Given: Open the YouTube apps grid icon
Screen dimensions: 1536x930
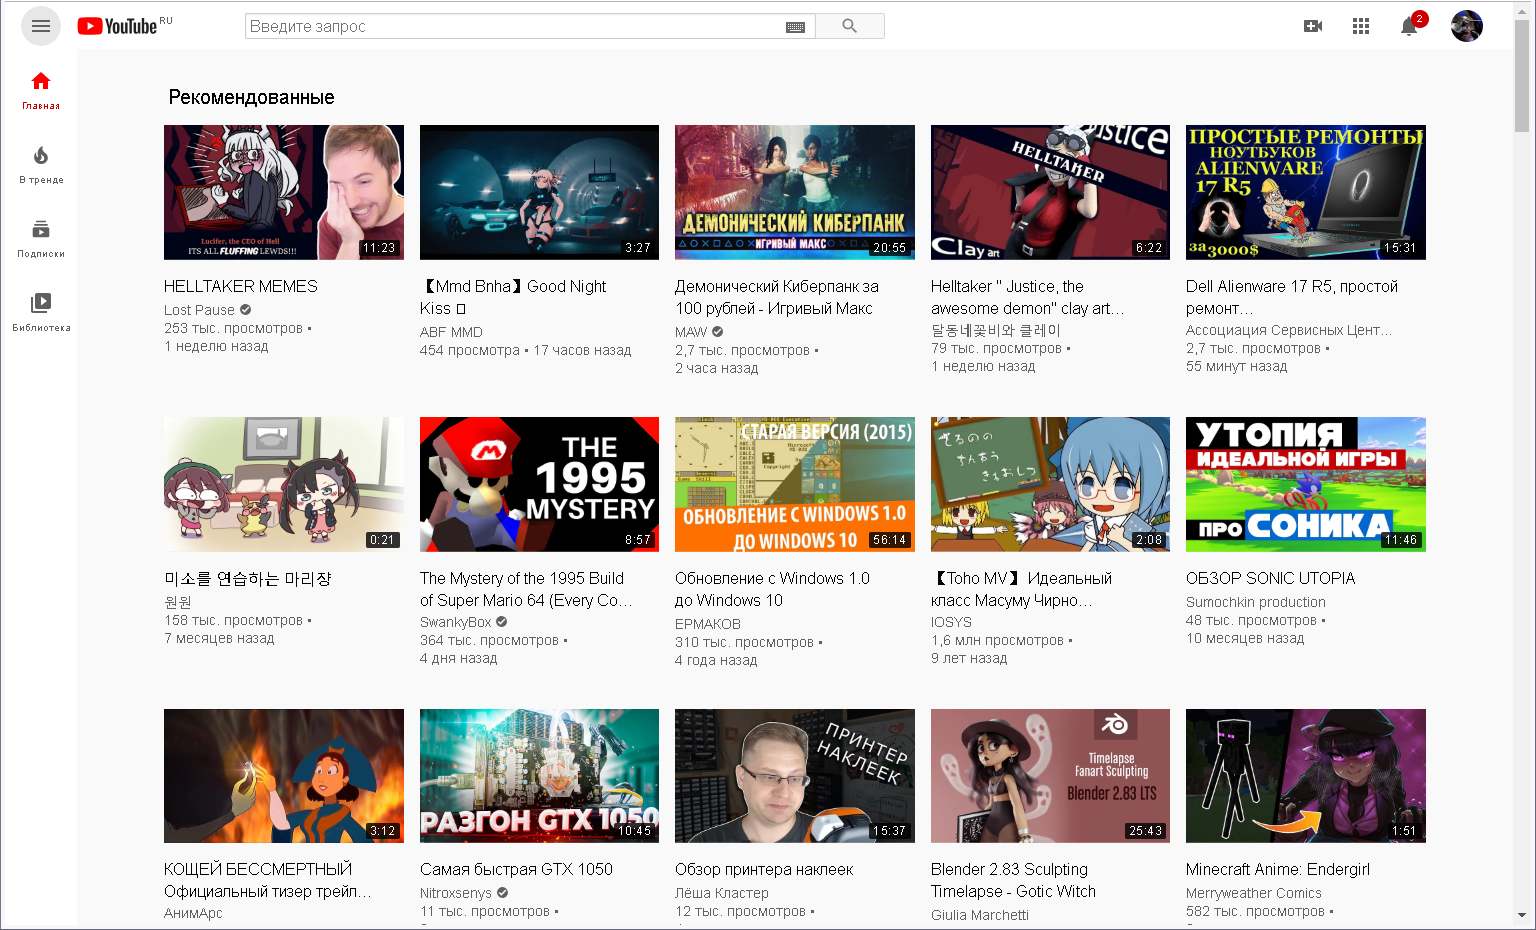Looking at the screenshot, I should click(1361, 26).
